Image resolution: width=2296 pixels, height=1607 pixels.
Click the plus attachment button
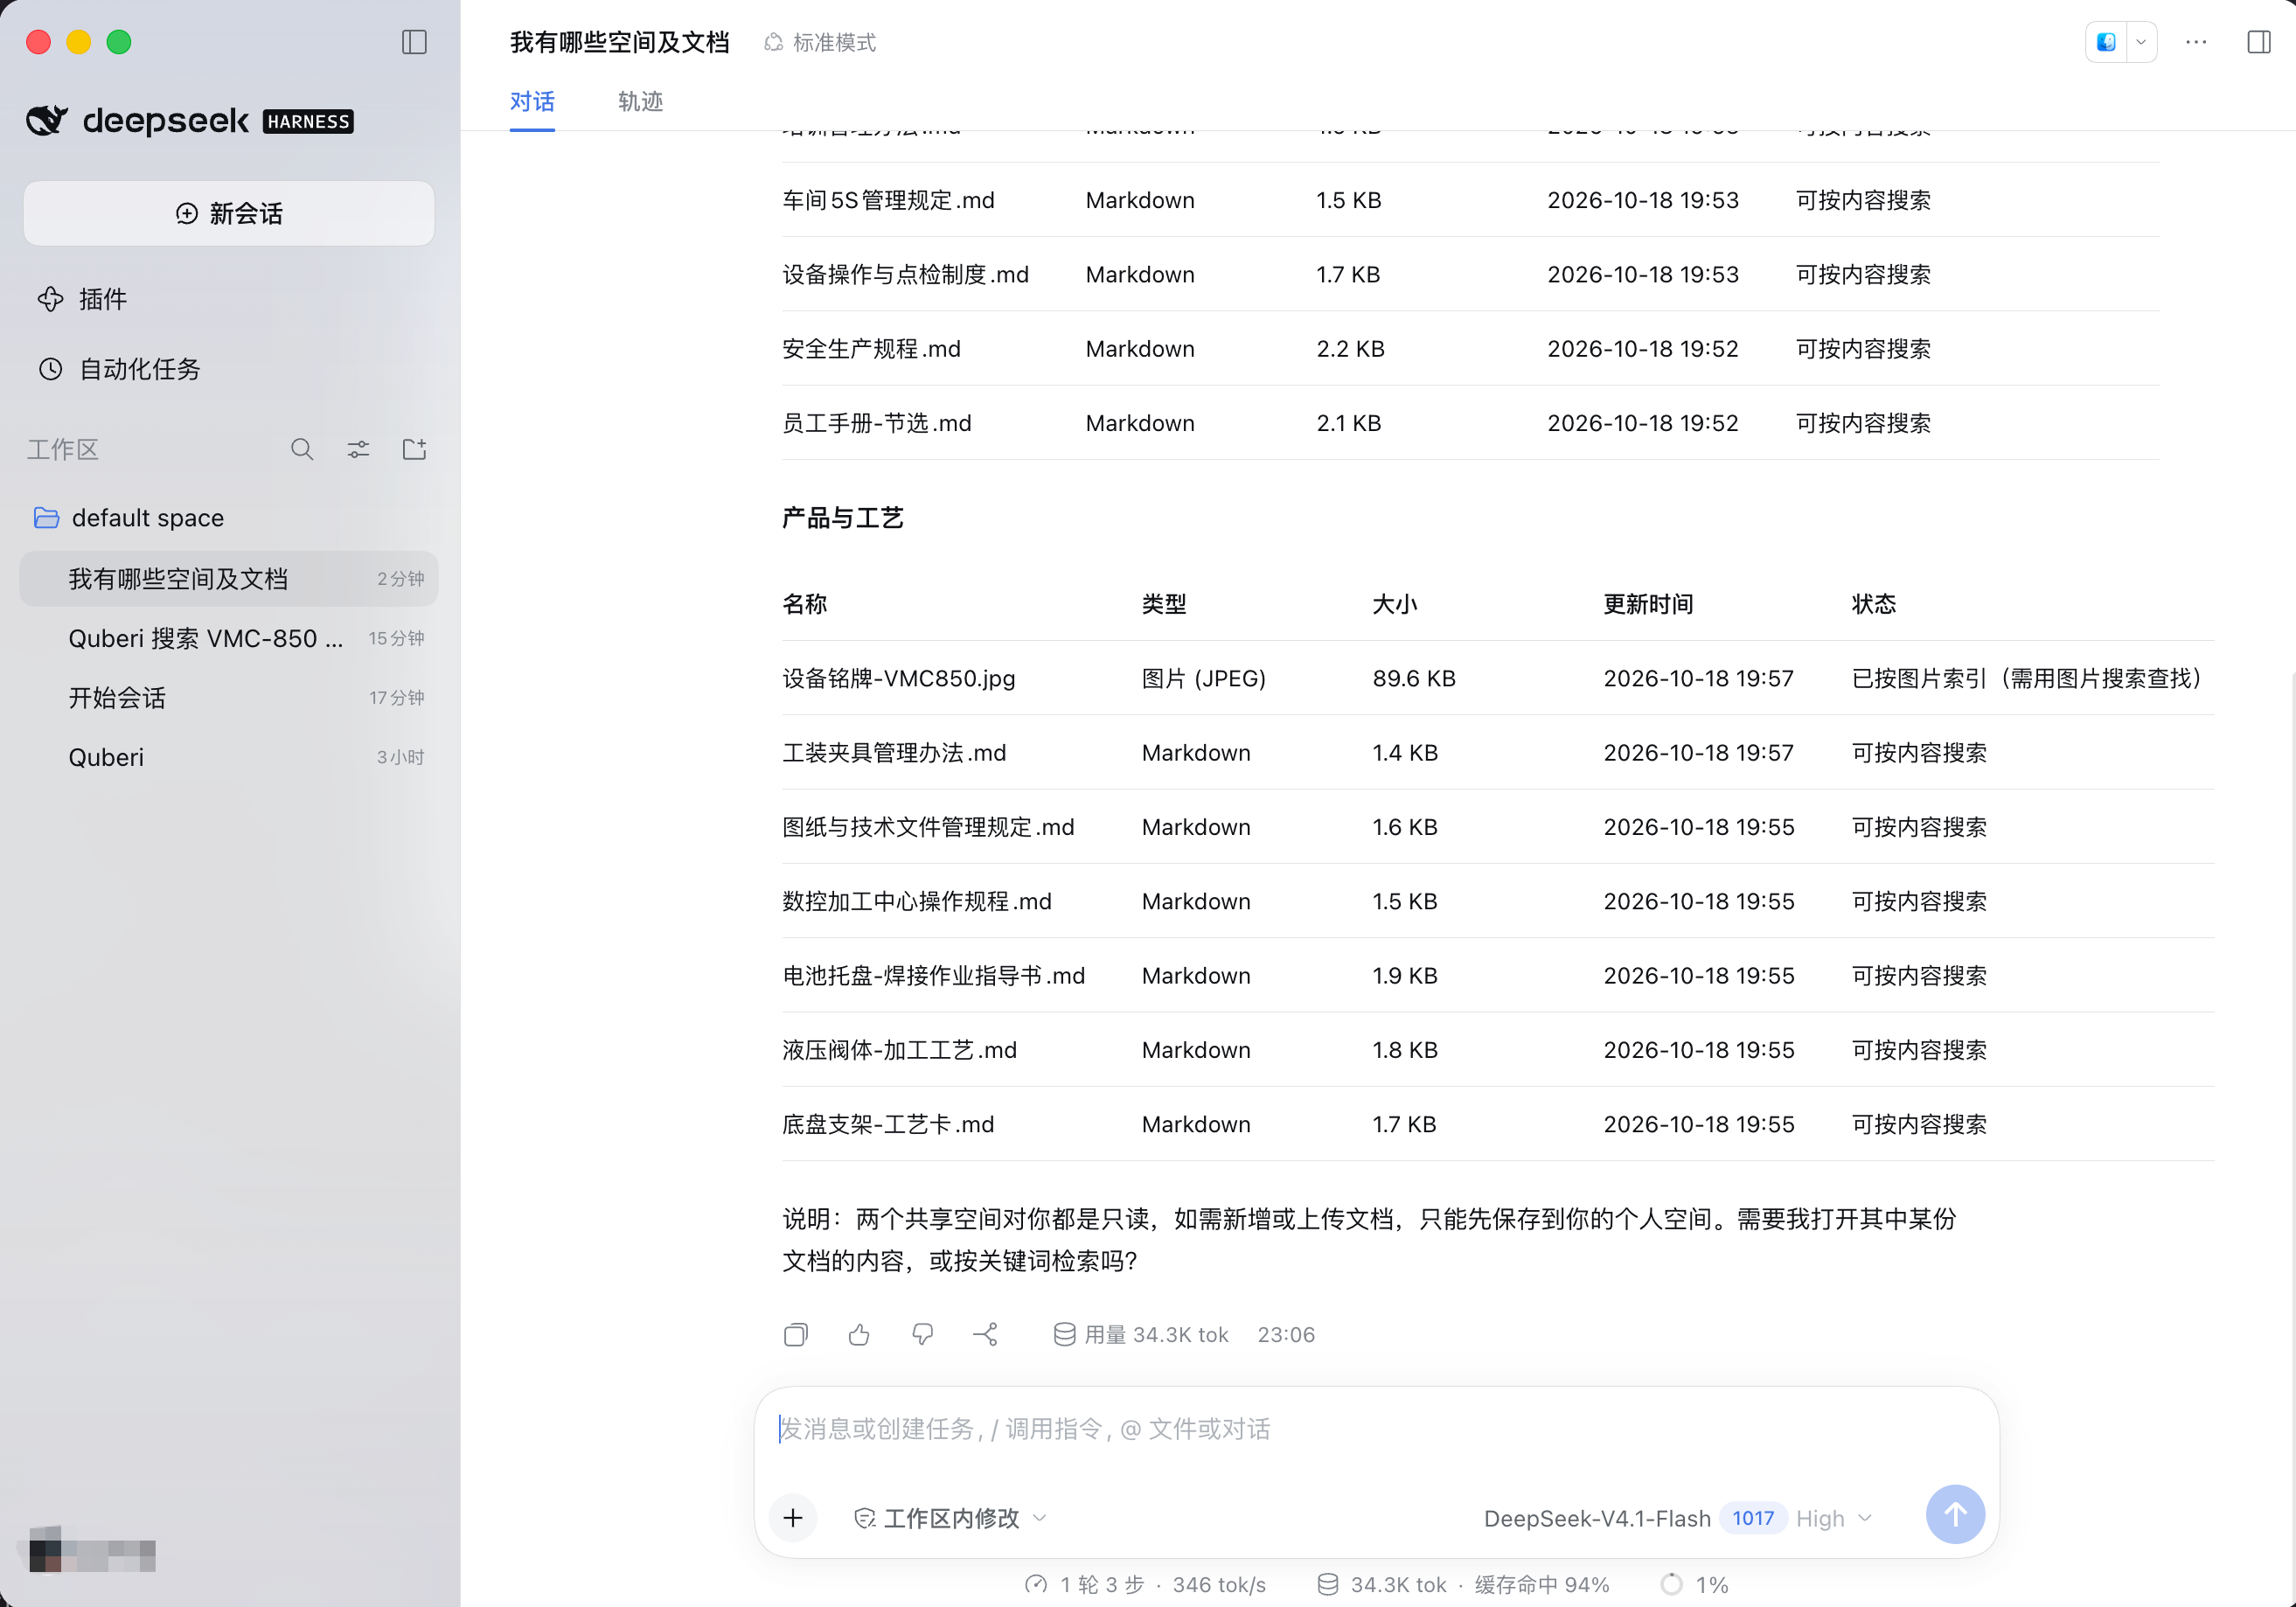click(x=793, y=1518)
